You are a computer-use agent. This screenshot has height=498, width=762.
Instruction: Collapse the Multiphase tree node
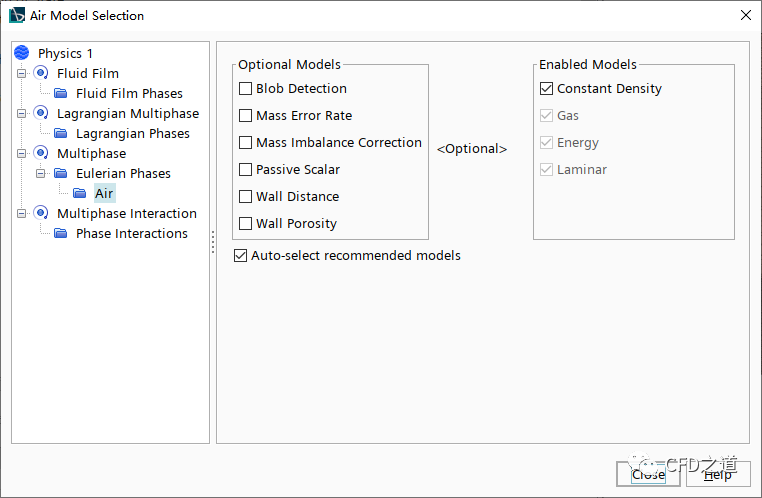20,153
